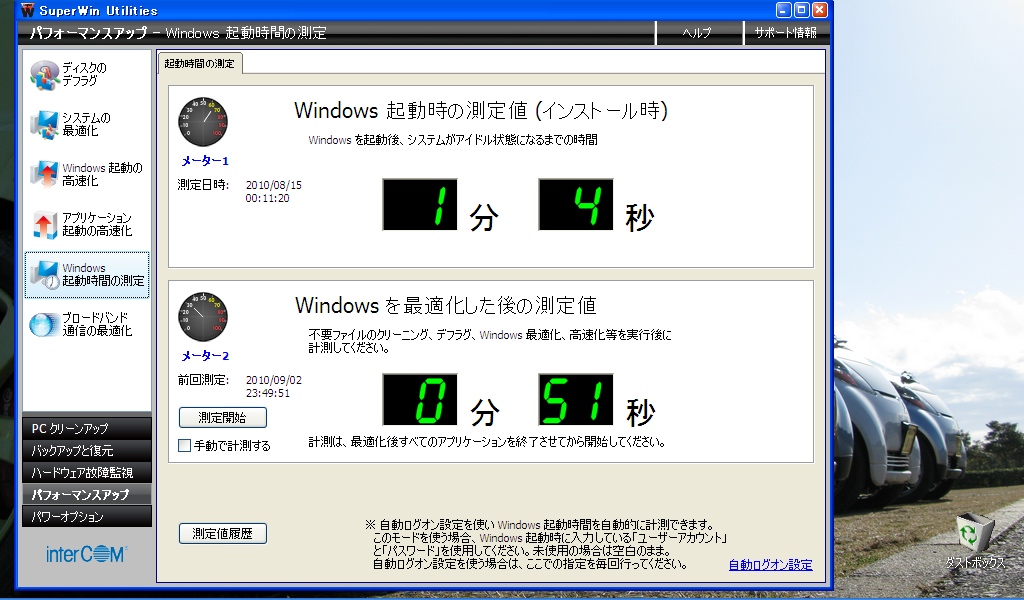Open the ブロードバンド通信の最適化 globe icon
This screenshot has height=600, width=1024.
tap(44, 324)
